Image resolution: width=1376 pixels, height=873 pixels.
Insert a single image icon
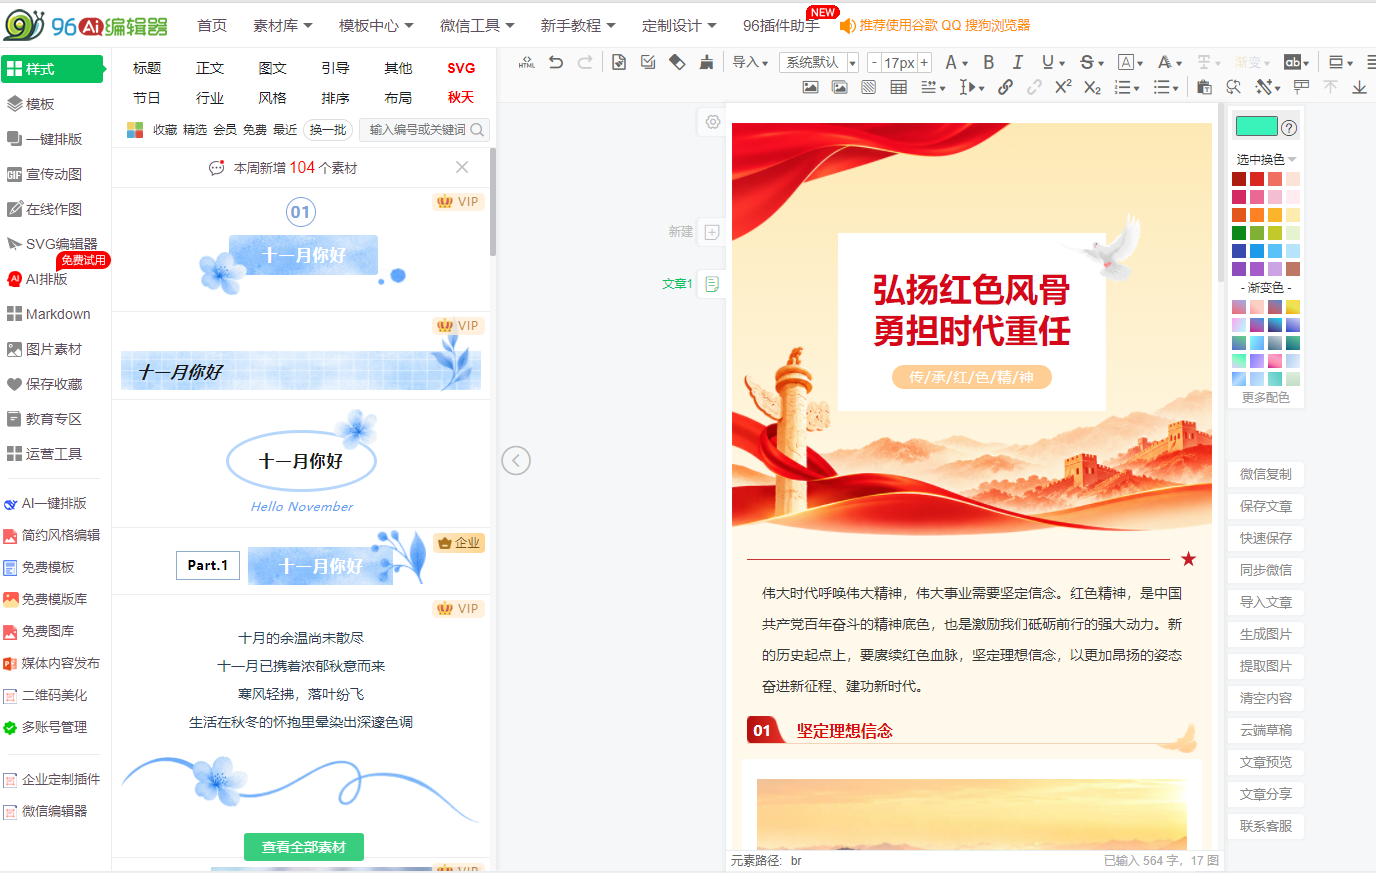(x=810, y=87)
